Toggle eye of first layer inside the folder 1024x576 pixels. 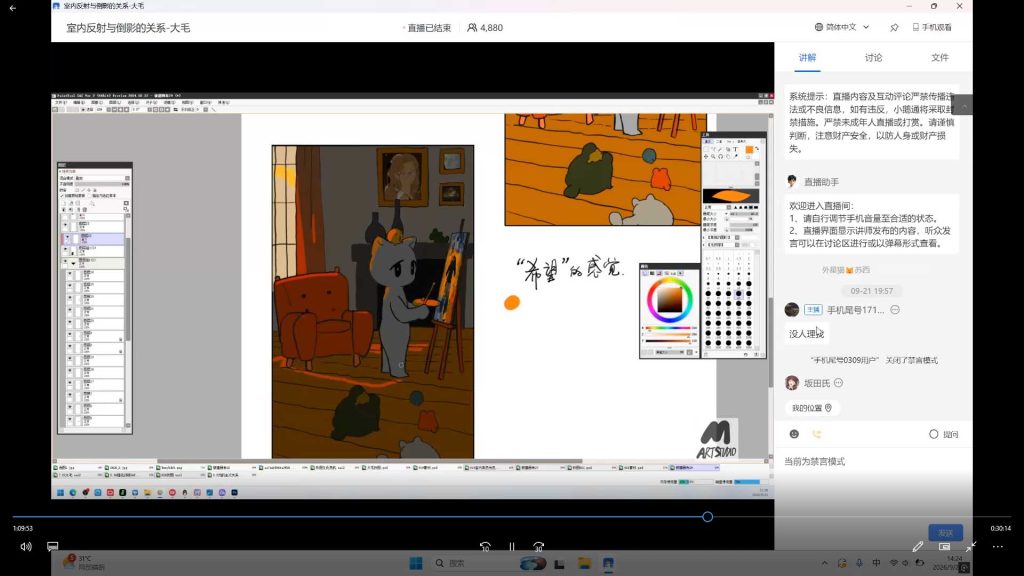(70, 274)
